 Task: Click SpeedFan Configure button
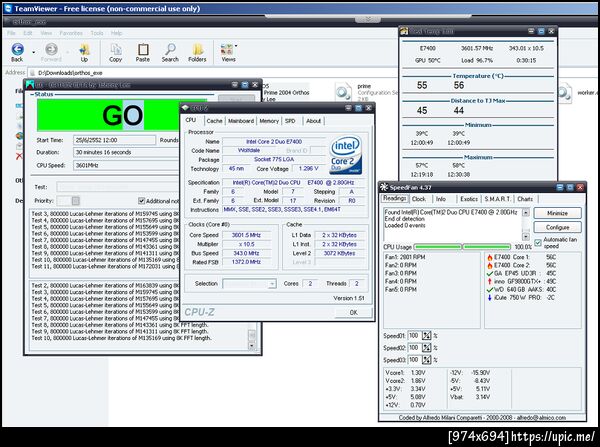coord(558,227)
